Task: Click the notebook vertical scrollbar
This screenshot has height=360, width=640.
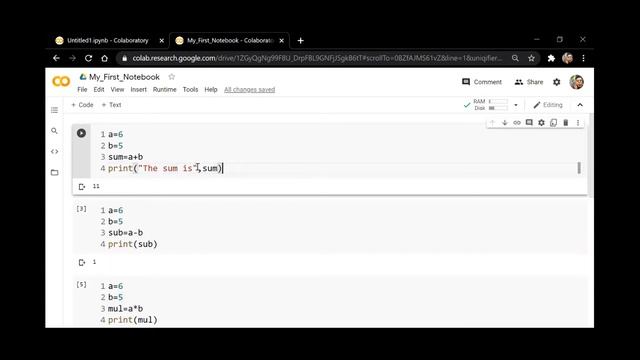Action: pos(591,155)
